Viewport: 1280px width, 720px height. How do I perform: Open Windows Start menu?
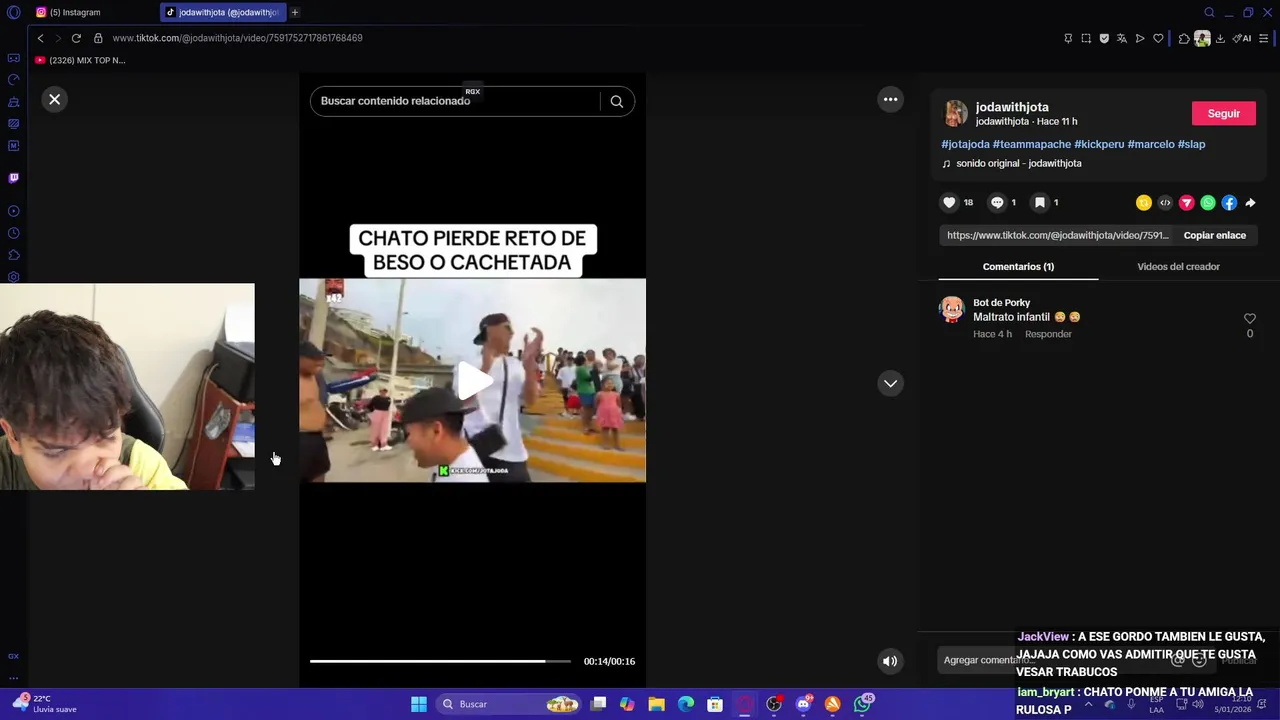[x=419, y=704]
